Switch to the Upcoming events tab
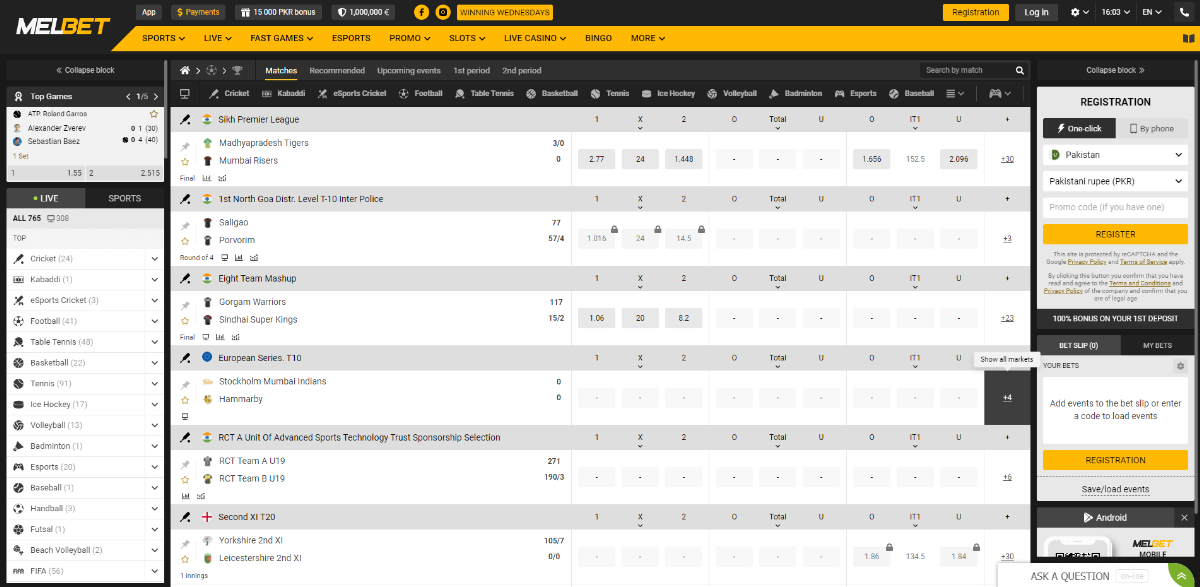Viewport: 1200px width, 587px height. pos(408,71)
